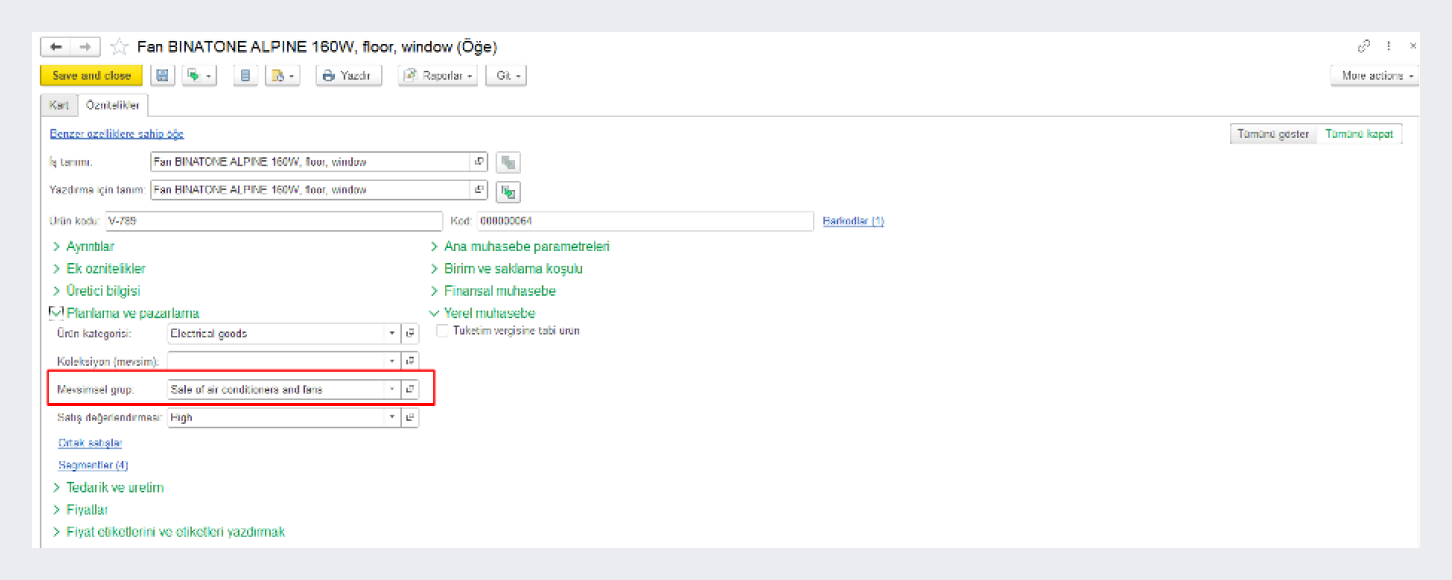1452x580 pixels.
Task: Click the floppy disk save icon
Action: pos(162,76)
